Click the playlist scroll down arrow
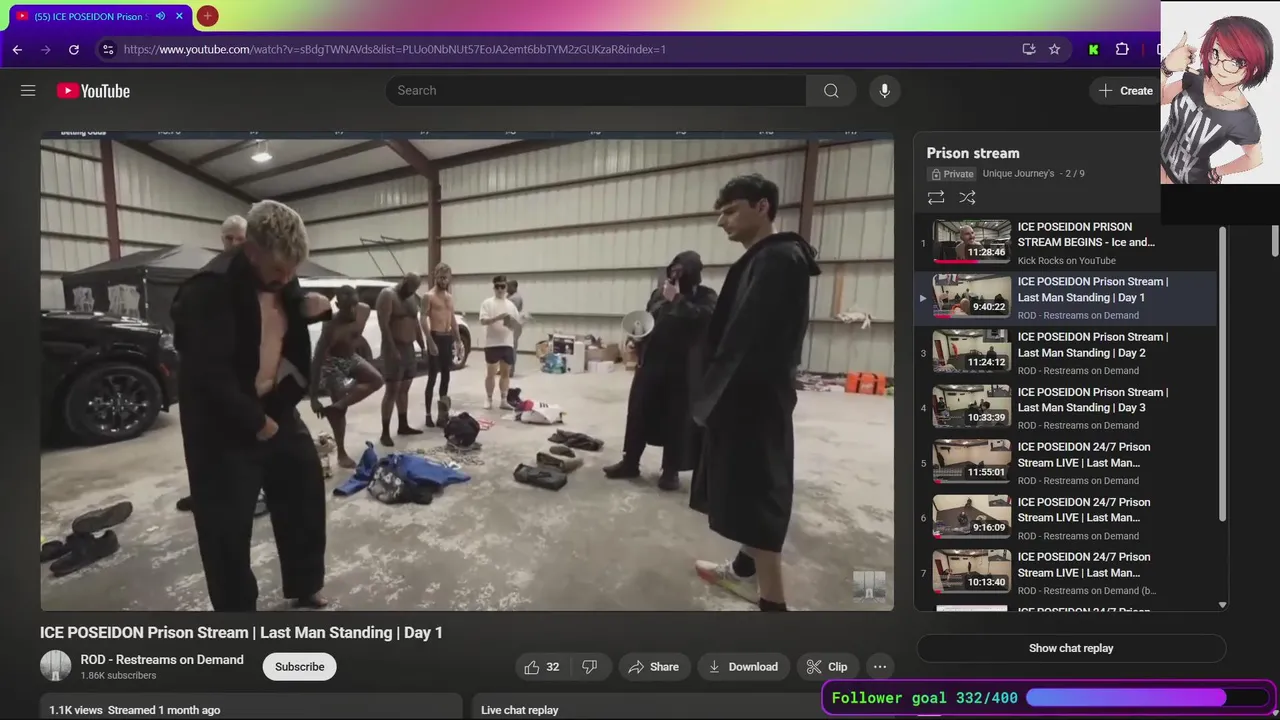Image resolution: width=1280 pixels, height=720 pixels. click(1222, 604)
